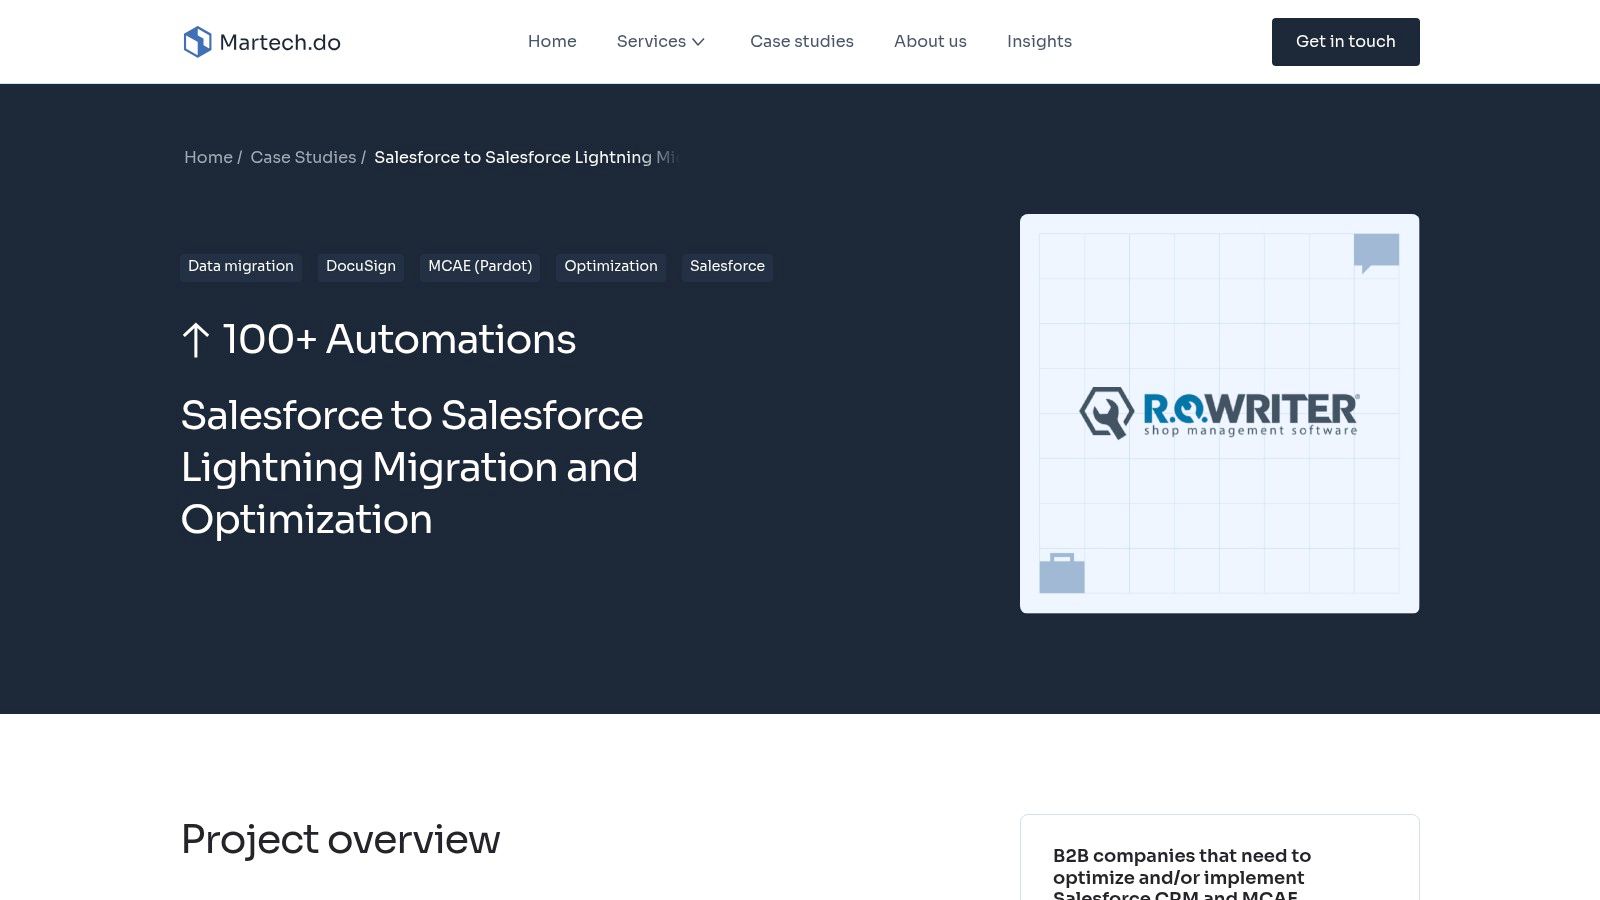Image resolution: width=1600 pixels, height=900 pixels.
Task: Expand the Services dropdown menu
Action: click(661, 41)
